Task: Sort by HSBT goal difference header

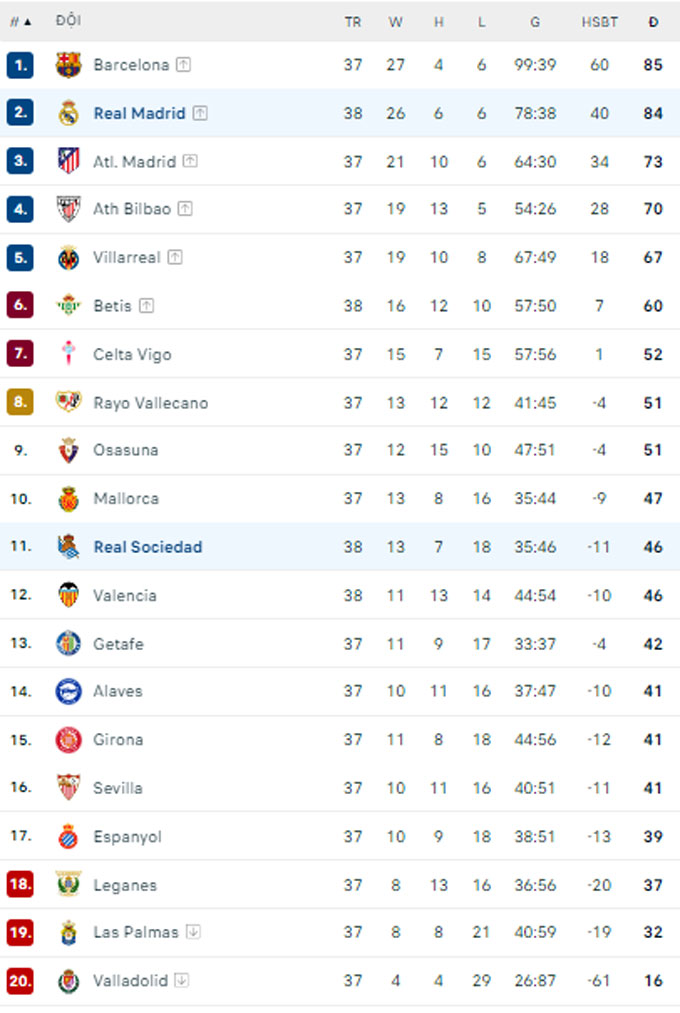Action: click(x=599, y=22)
